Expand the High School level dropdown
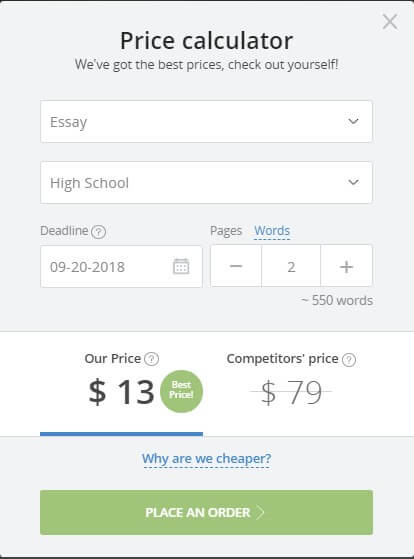The height and width of the screenshot is (559, 414). pos(206,183)
